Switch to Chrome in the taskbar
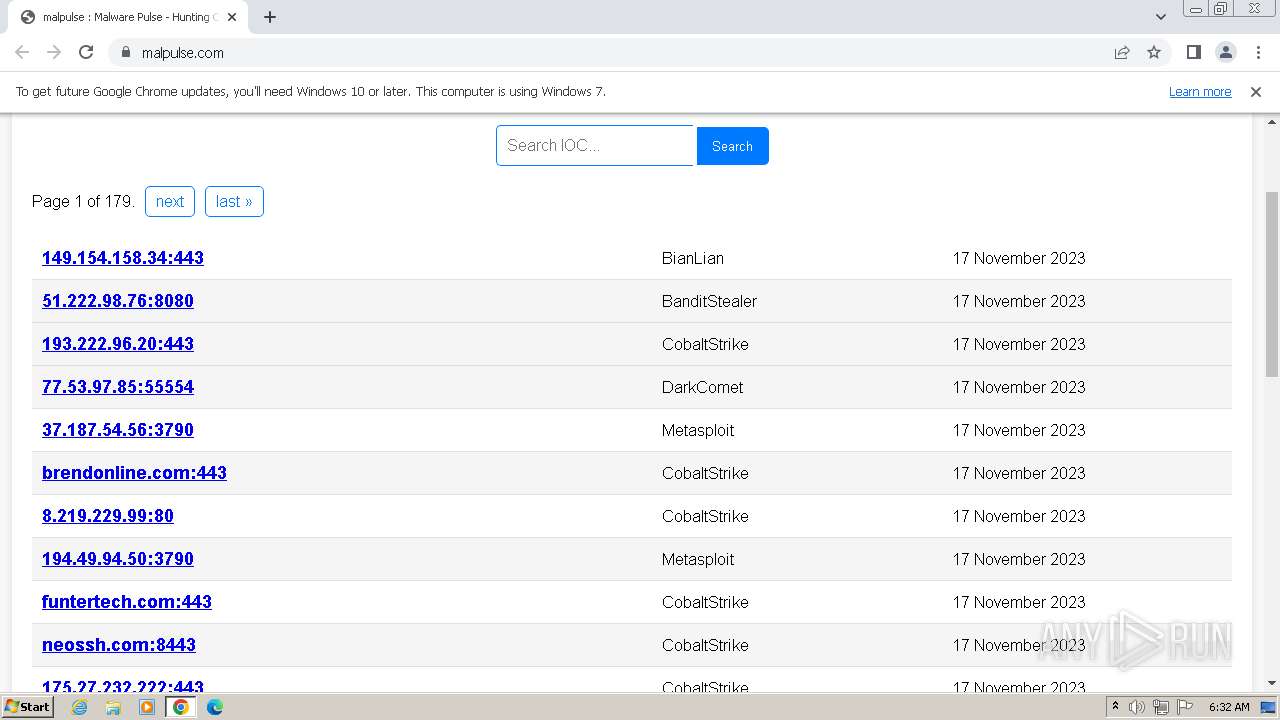Viewport: 1280px width, 720px height. [x=181, y=707]
